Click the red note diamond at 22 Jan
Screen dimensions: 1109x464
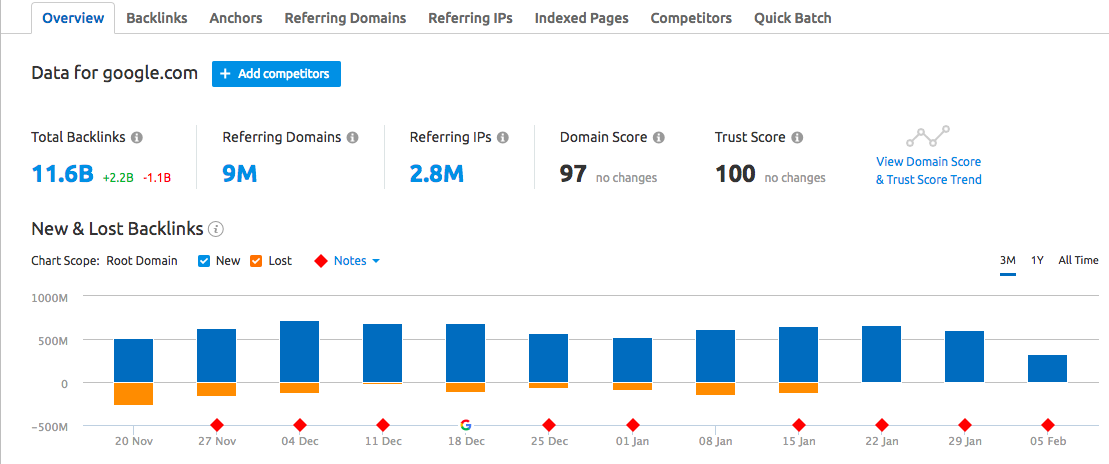pyautogui.click(x=882, y=425)
